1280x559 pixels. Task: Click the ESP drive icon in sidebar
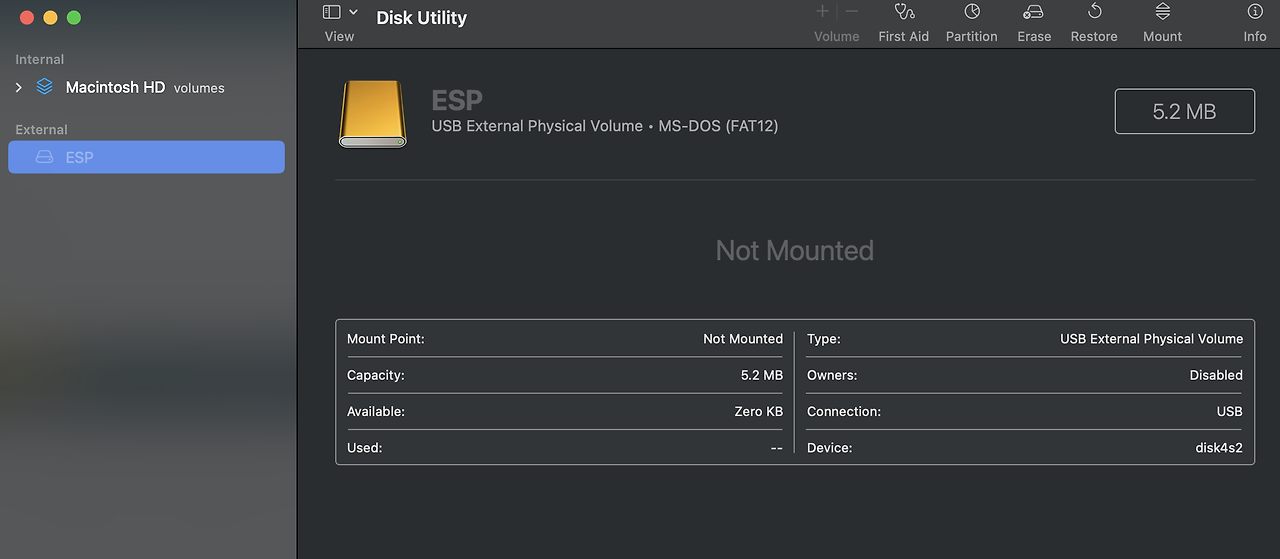[x=44, y=157]
